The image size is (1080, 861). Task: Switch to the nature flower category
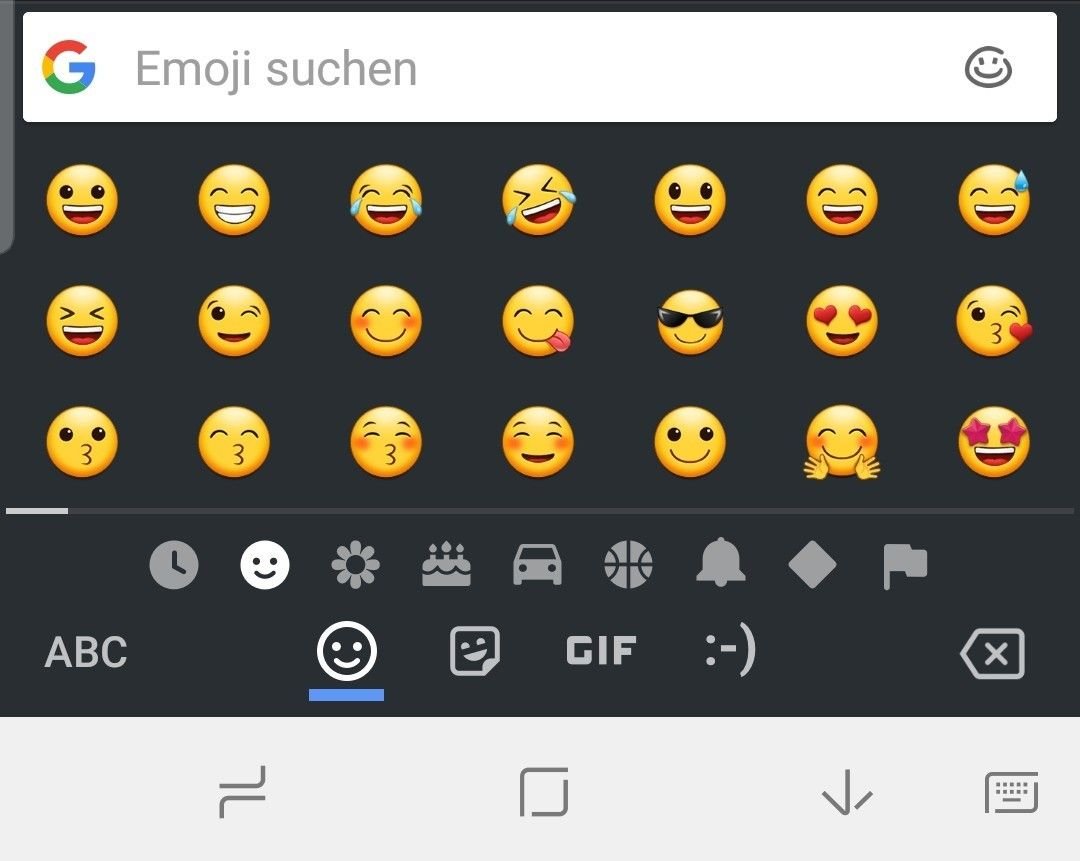point(355,565)
